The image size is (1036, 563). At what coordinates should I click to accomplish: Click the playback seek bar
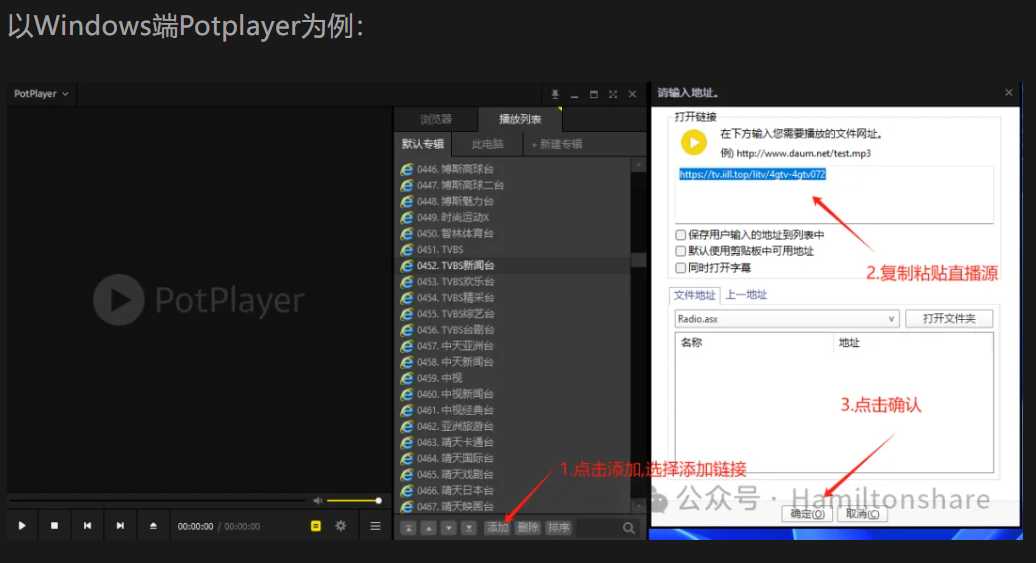point(159,501)
